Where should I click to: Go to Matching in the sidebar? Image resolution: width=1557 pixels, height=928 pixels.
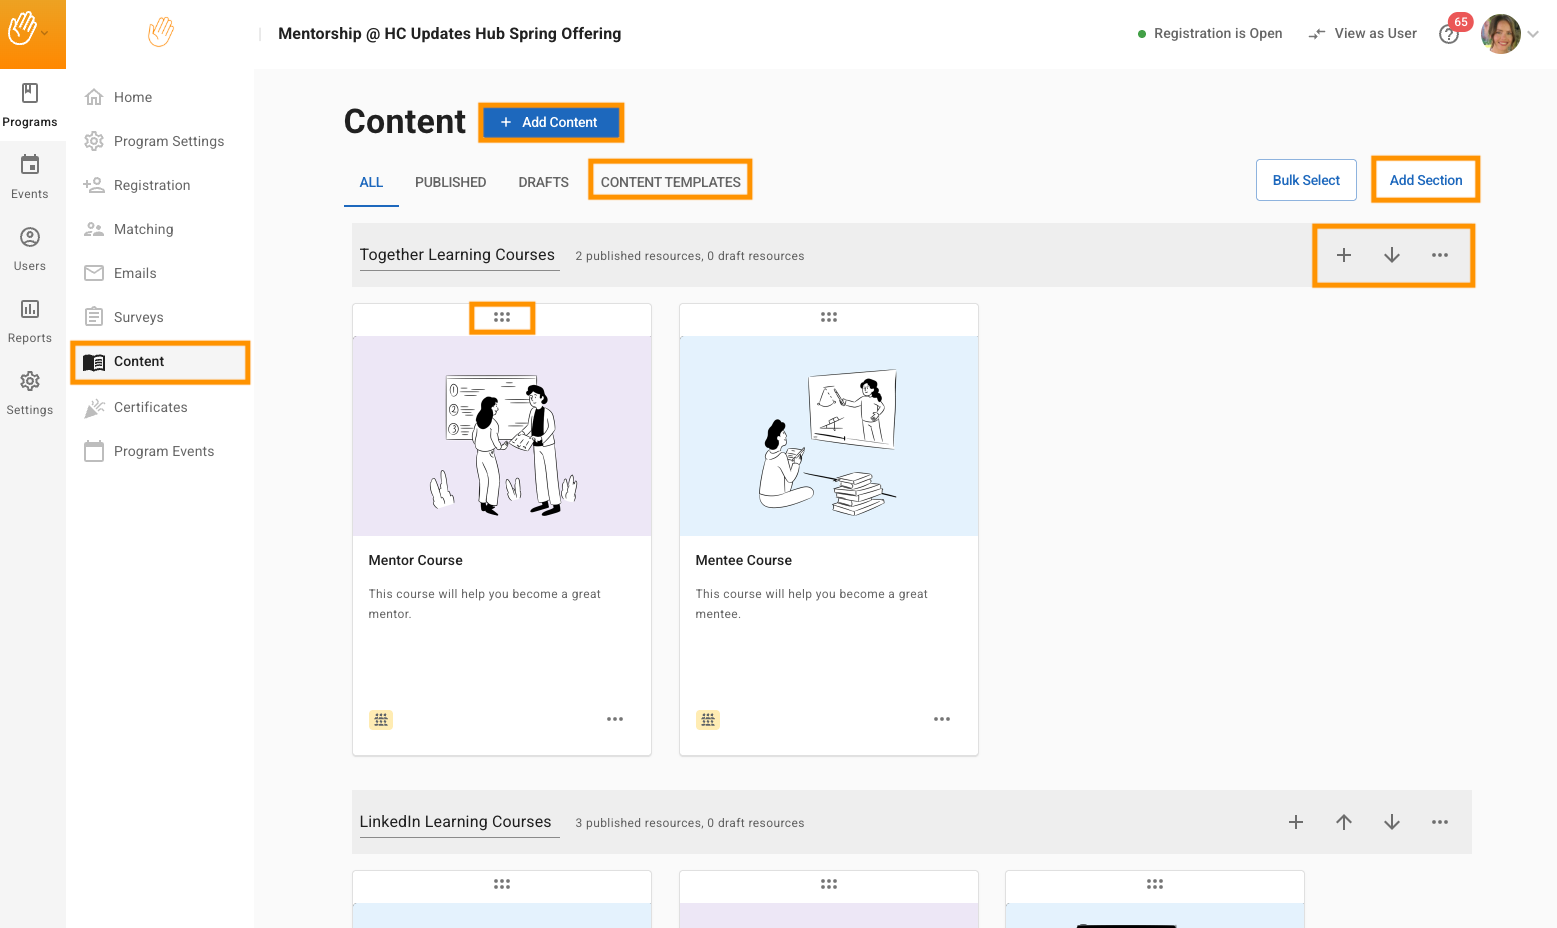[143, 229]
